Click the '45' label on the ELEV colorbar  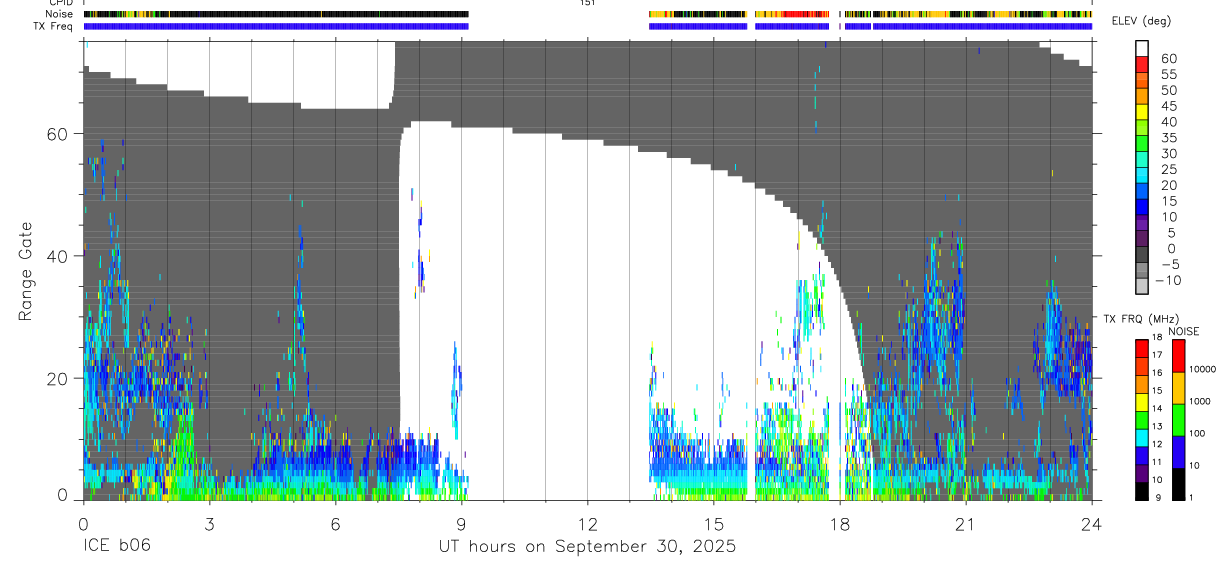(1168, 106)
